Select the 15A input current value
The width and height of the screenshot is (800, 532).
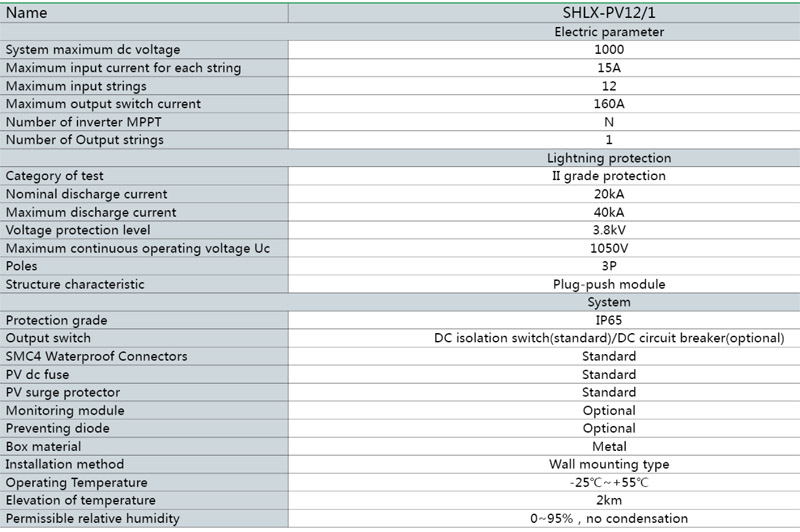click(608, 68)
